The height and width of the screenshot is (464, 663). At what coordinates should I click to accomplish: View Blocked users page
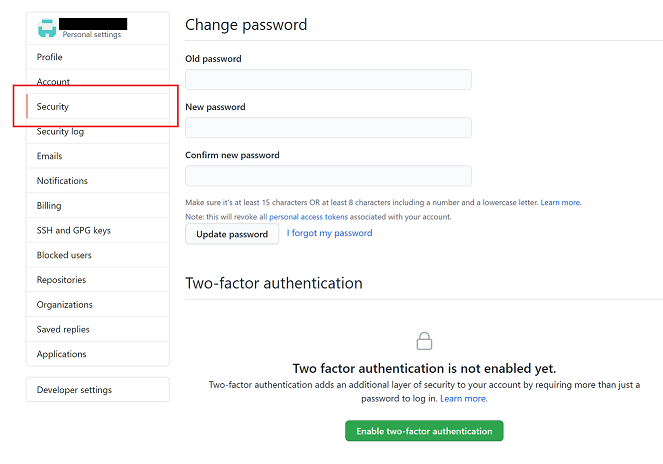(98, 255)
